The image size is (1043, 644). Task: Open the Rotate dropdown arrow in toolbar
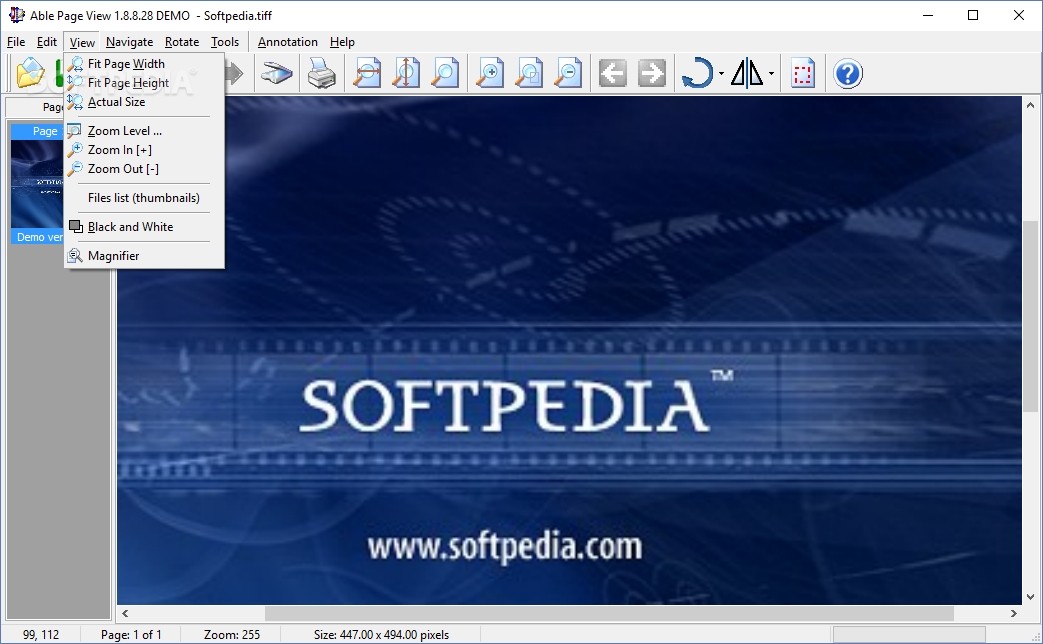(722, 73)
